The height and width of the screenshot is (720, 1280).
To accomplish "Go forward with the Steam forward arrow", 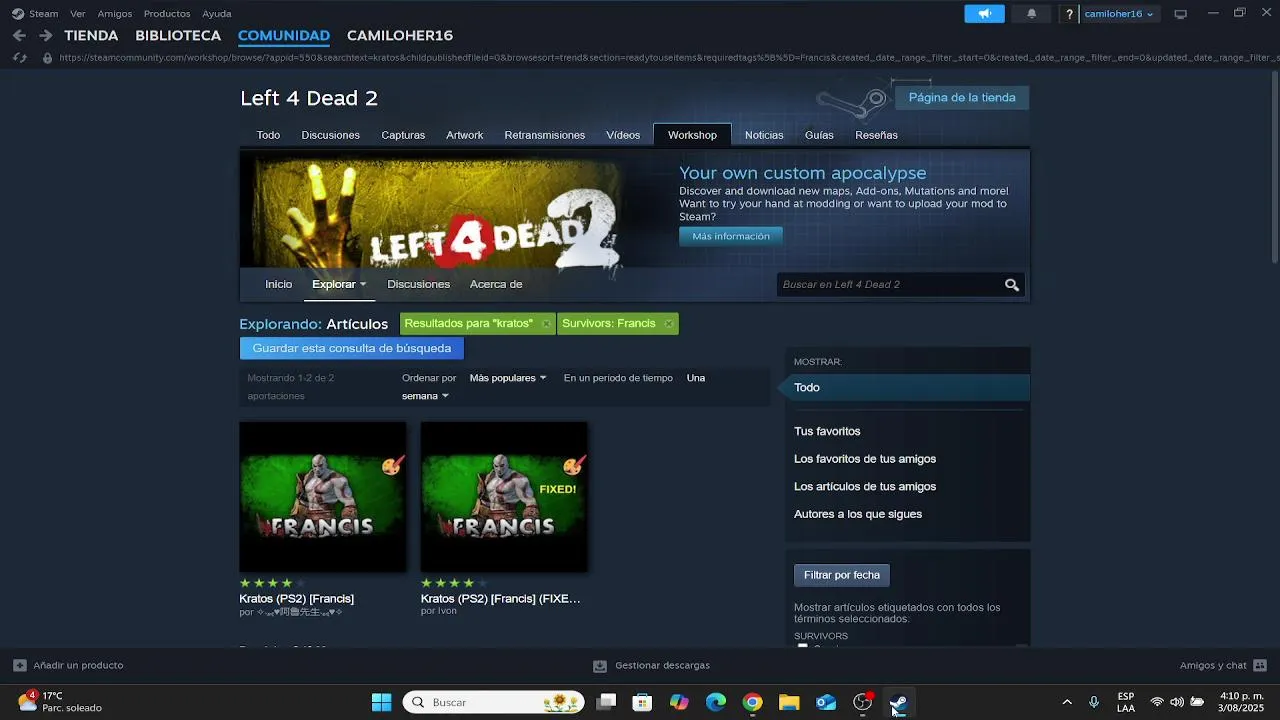I will (45, 35).
